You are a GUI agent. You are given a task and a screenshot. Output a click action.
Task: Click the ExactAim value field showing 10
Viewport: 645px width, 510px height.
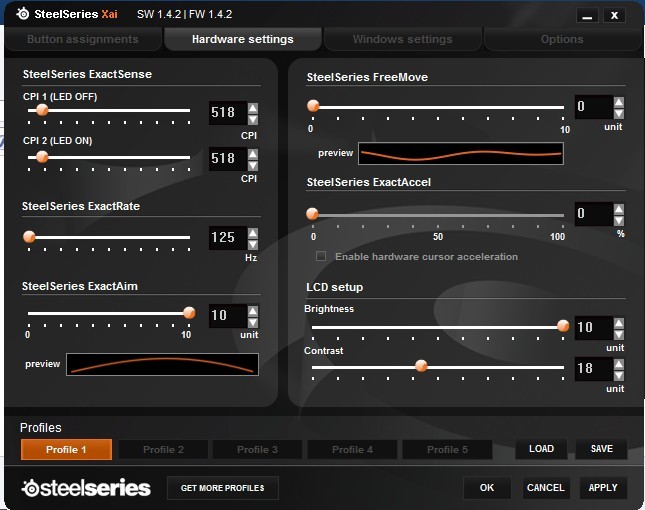pyautogui.click(x=228, y=316)
